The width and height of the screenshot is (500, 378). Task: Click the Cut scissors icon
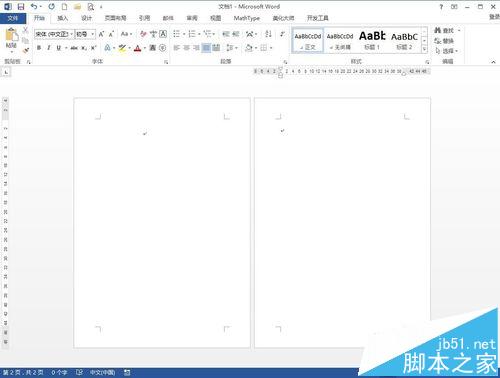coord(25,31)
